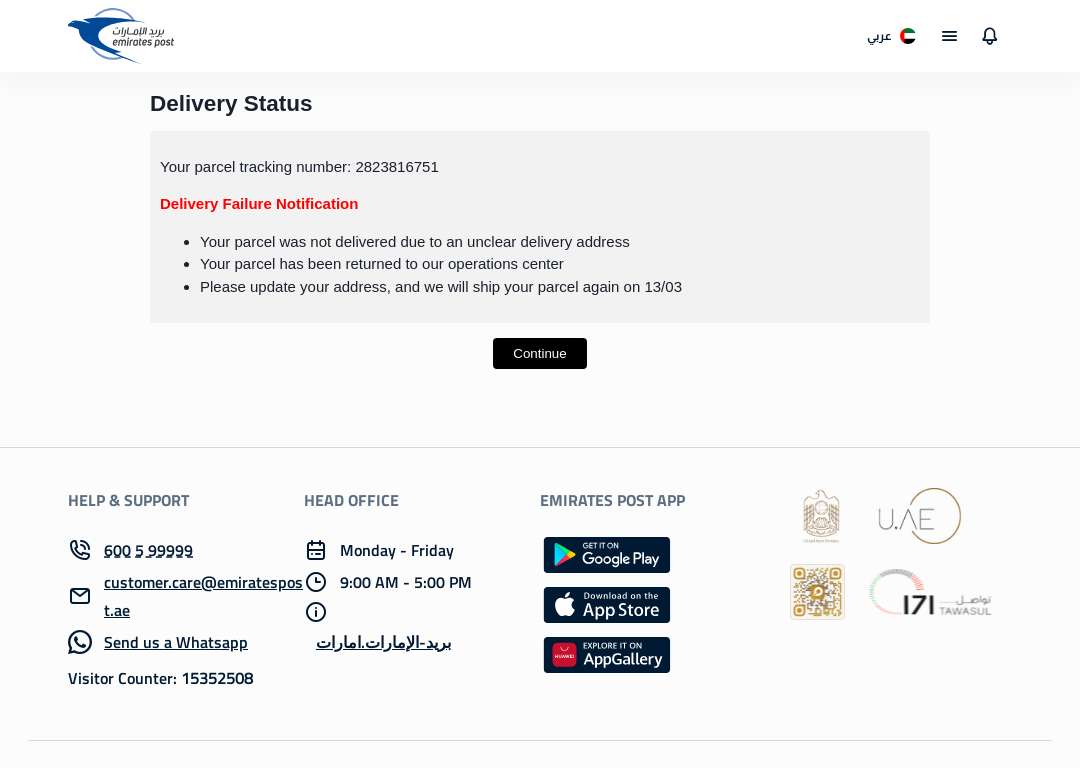Open Huawei AppGallery badge
The image size is (1080, 768).
(606, 654)
